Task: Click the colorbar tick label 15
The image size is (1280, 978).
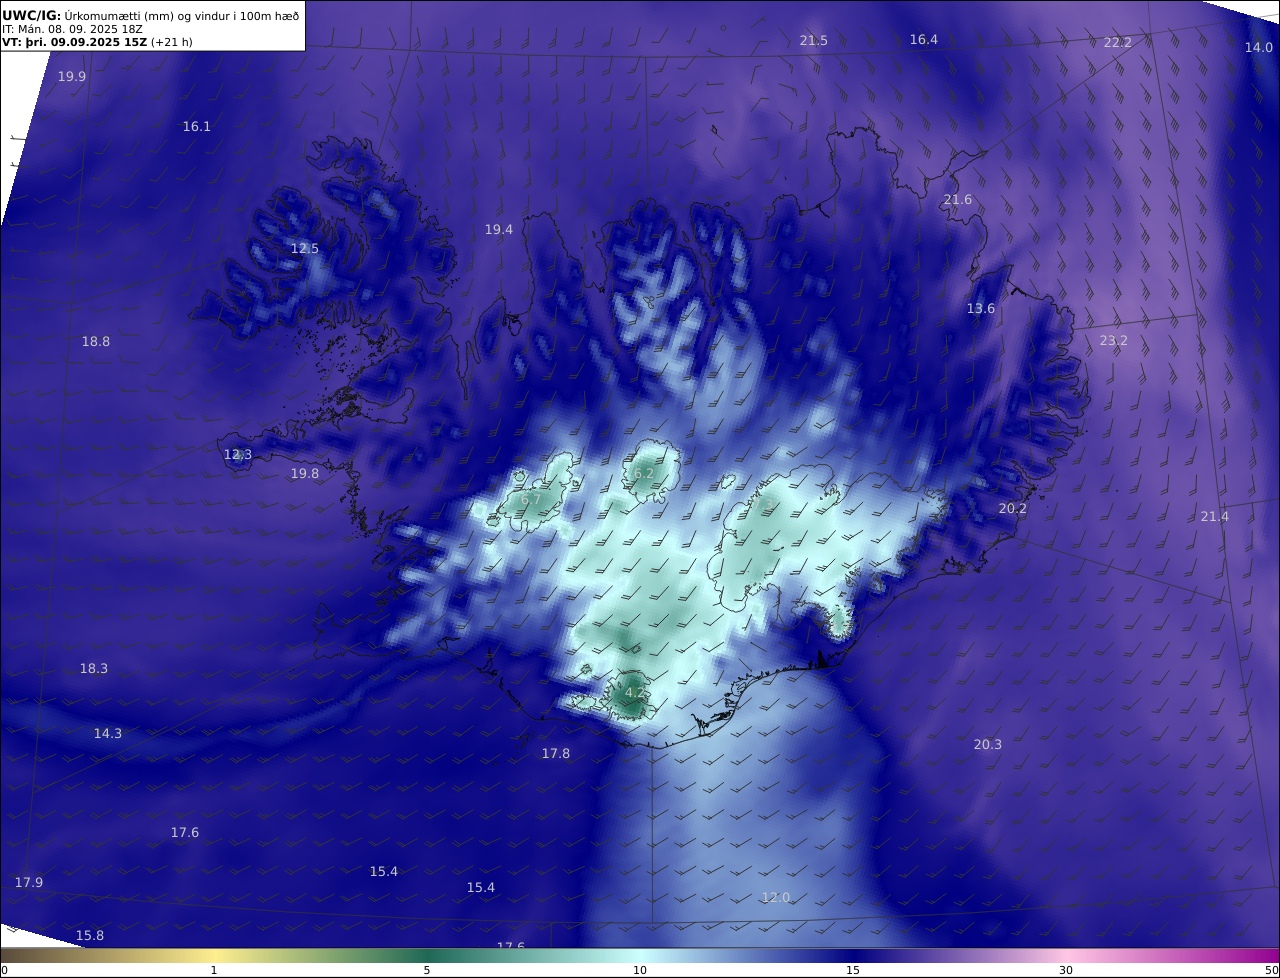Action: pos(853,970)
